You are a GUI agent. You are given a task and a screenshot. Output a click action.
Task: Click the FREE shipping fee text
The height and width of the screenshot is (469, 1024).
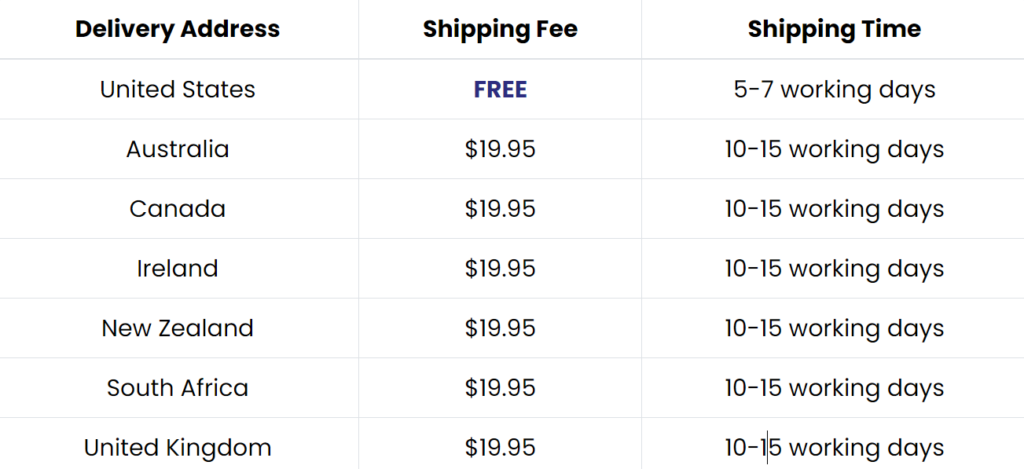(x=500, y=89)
